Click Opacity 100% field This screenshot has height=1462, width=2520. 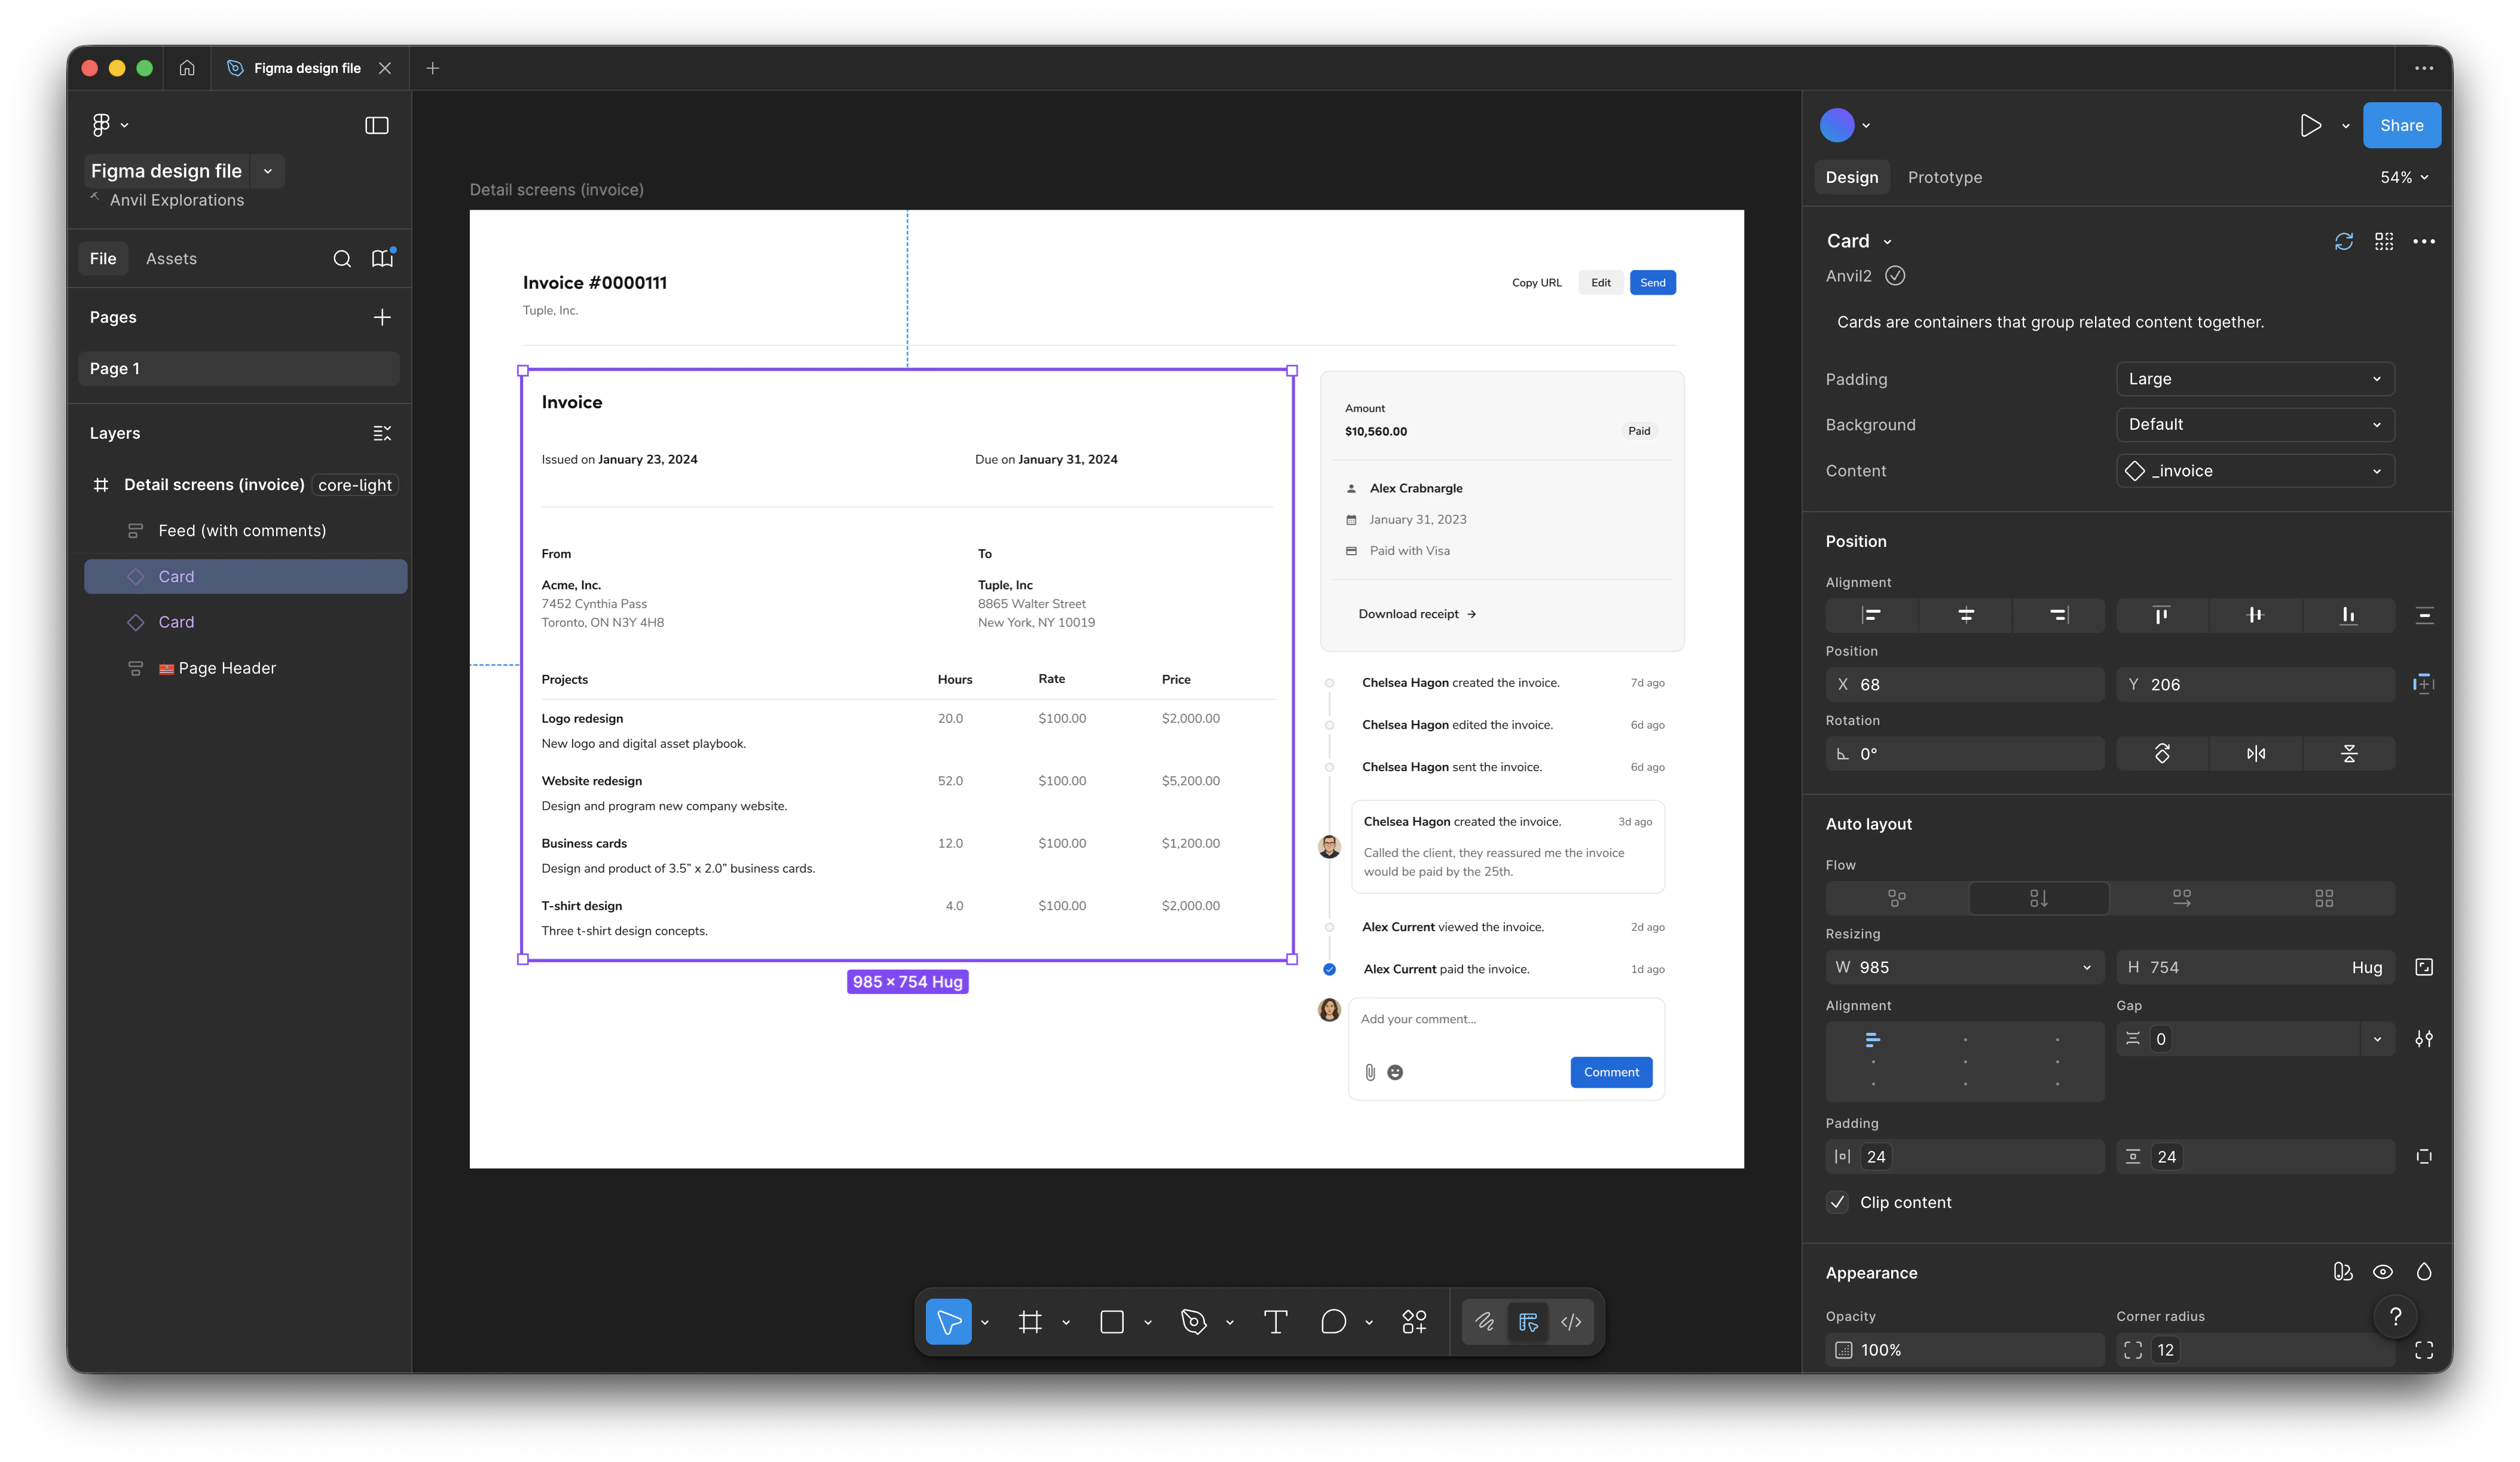[x=1965, y=1350]
